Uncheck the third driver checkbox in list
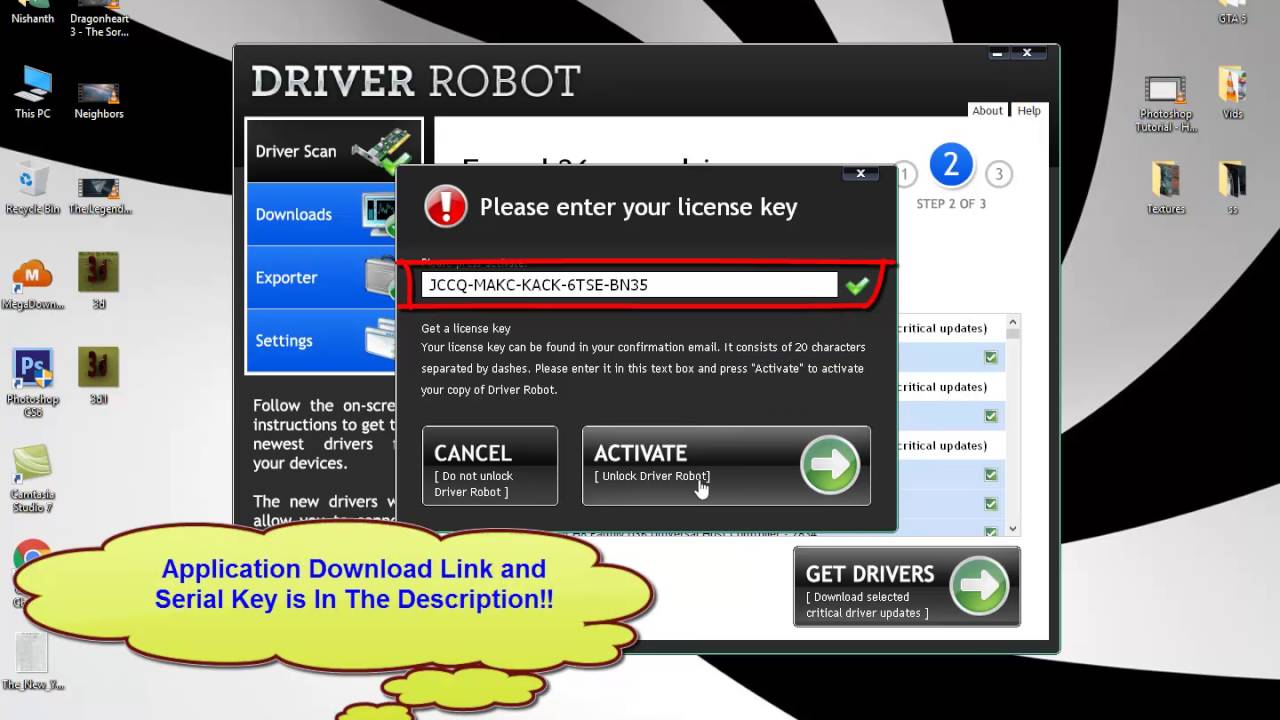The height and width of the screenshot is (720, 1280). [991, 475]
